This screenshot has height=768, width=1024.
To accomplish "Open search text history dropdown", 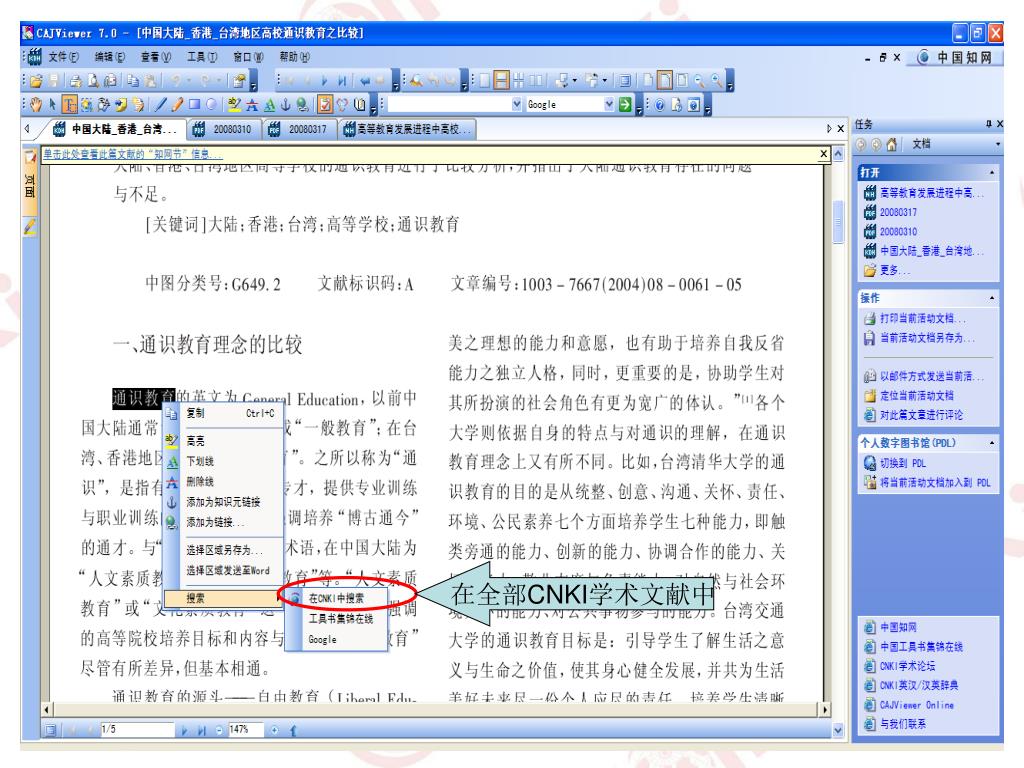I will coord(517,104).
